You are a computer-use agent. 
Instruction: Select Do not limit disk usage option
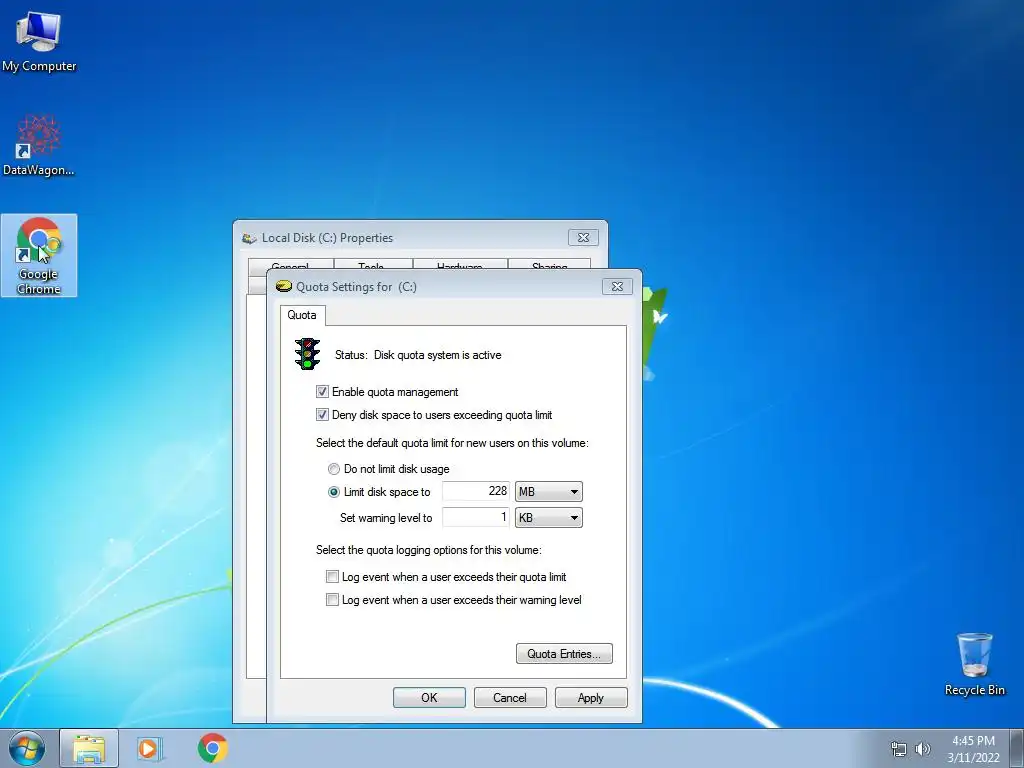pos(334,469)
